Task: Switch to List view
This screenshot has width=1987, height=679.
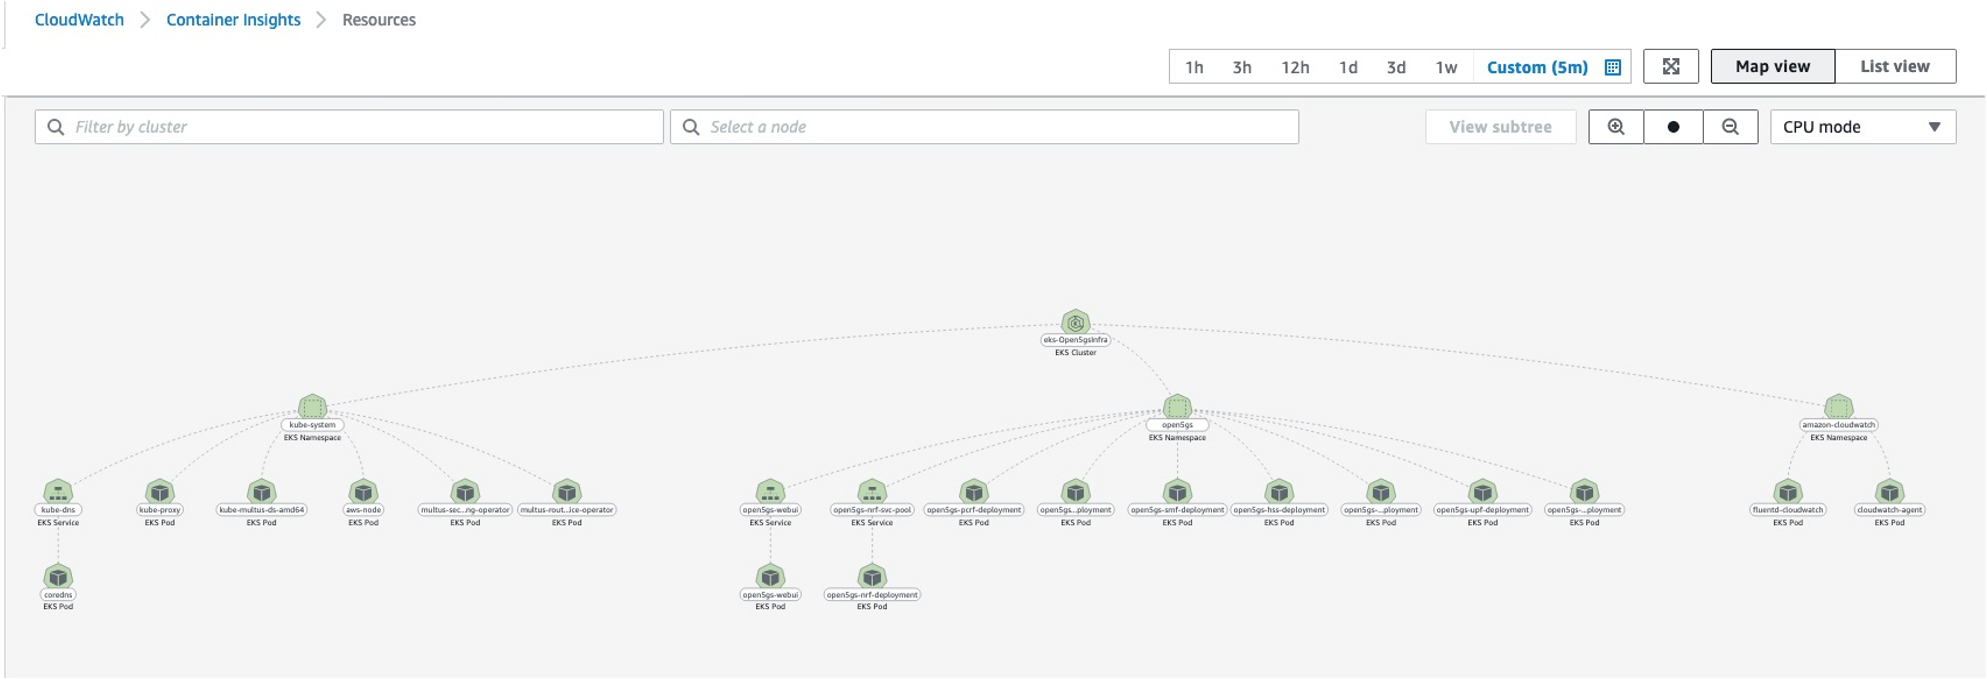Action: 1894,67
